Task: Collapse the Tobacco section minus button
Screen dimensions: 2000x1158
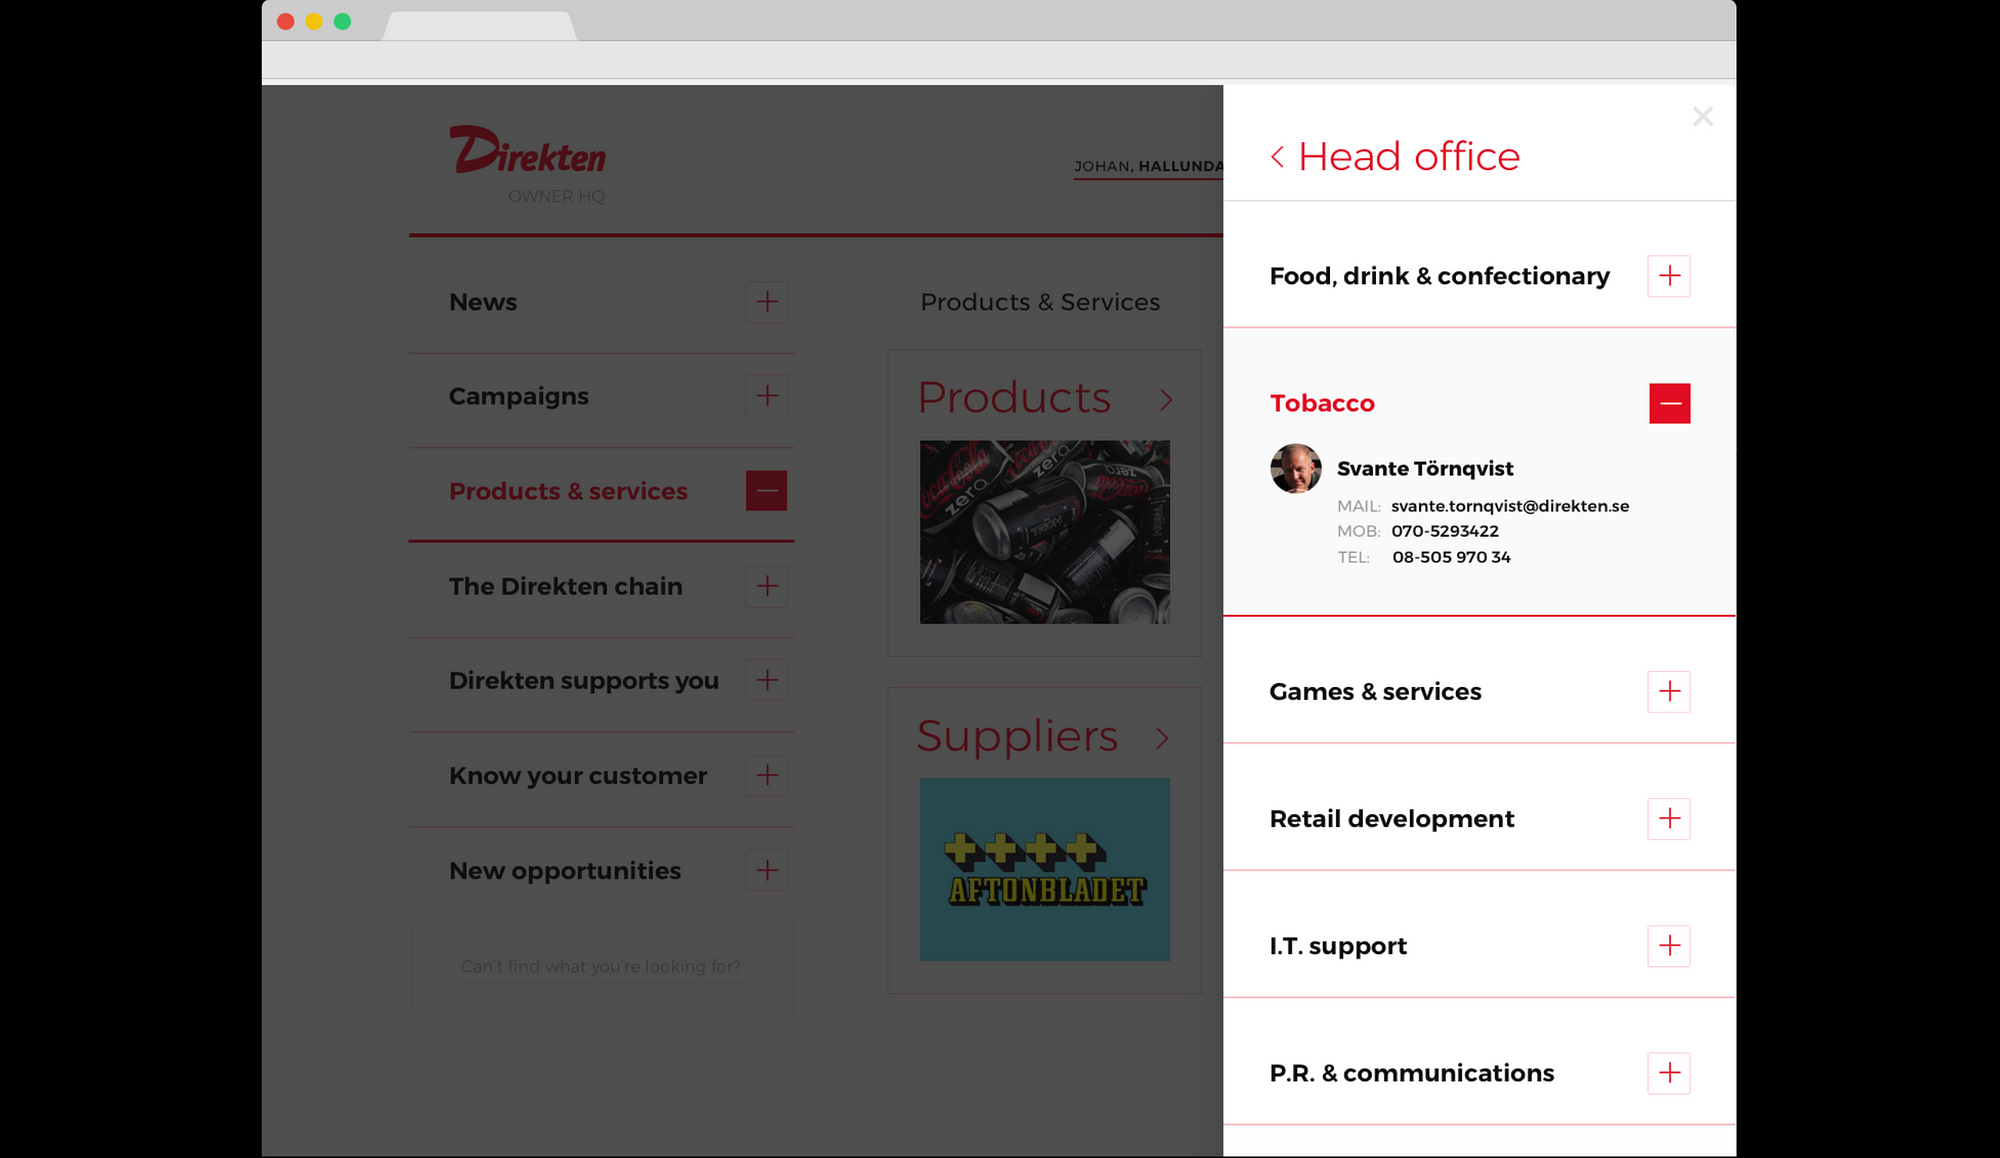Action: (1668, 403)
